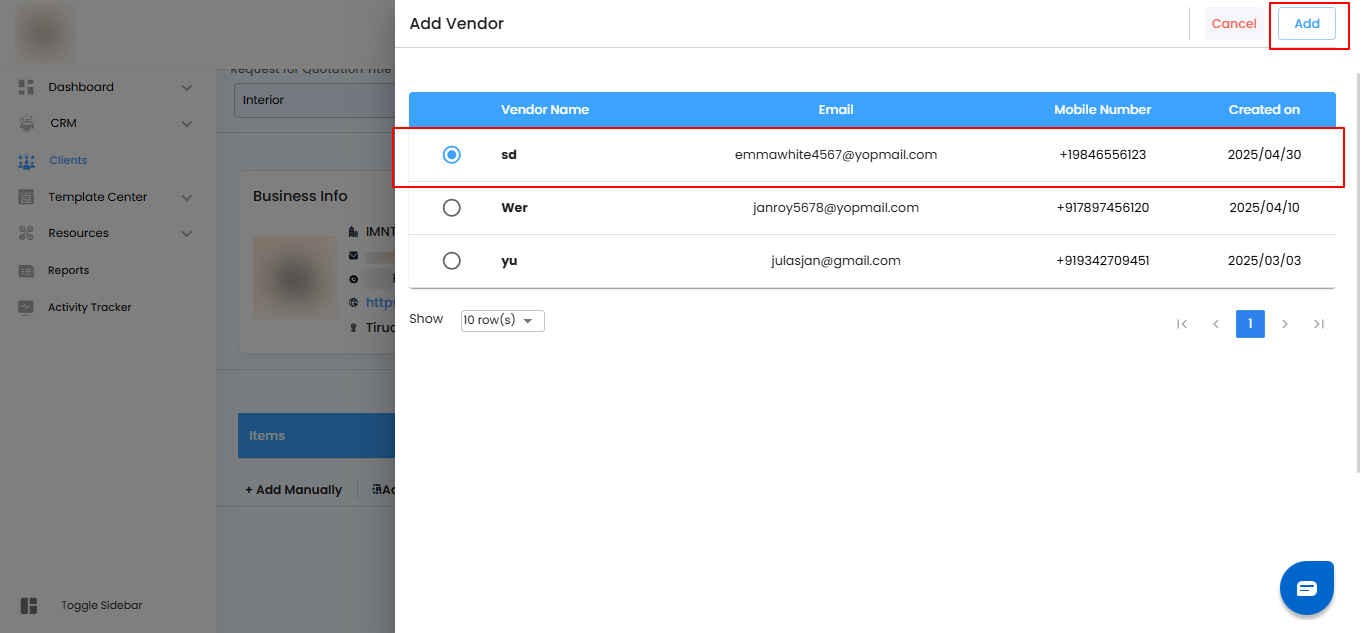
Task: Click the Activity Tracker icon
Action: pyautogui.click(x=27, y=308)
